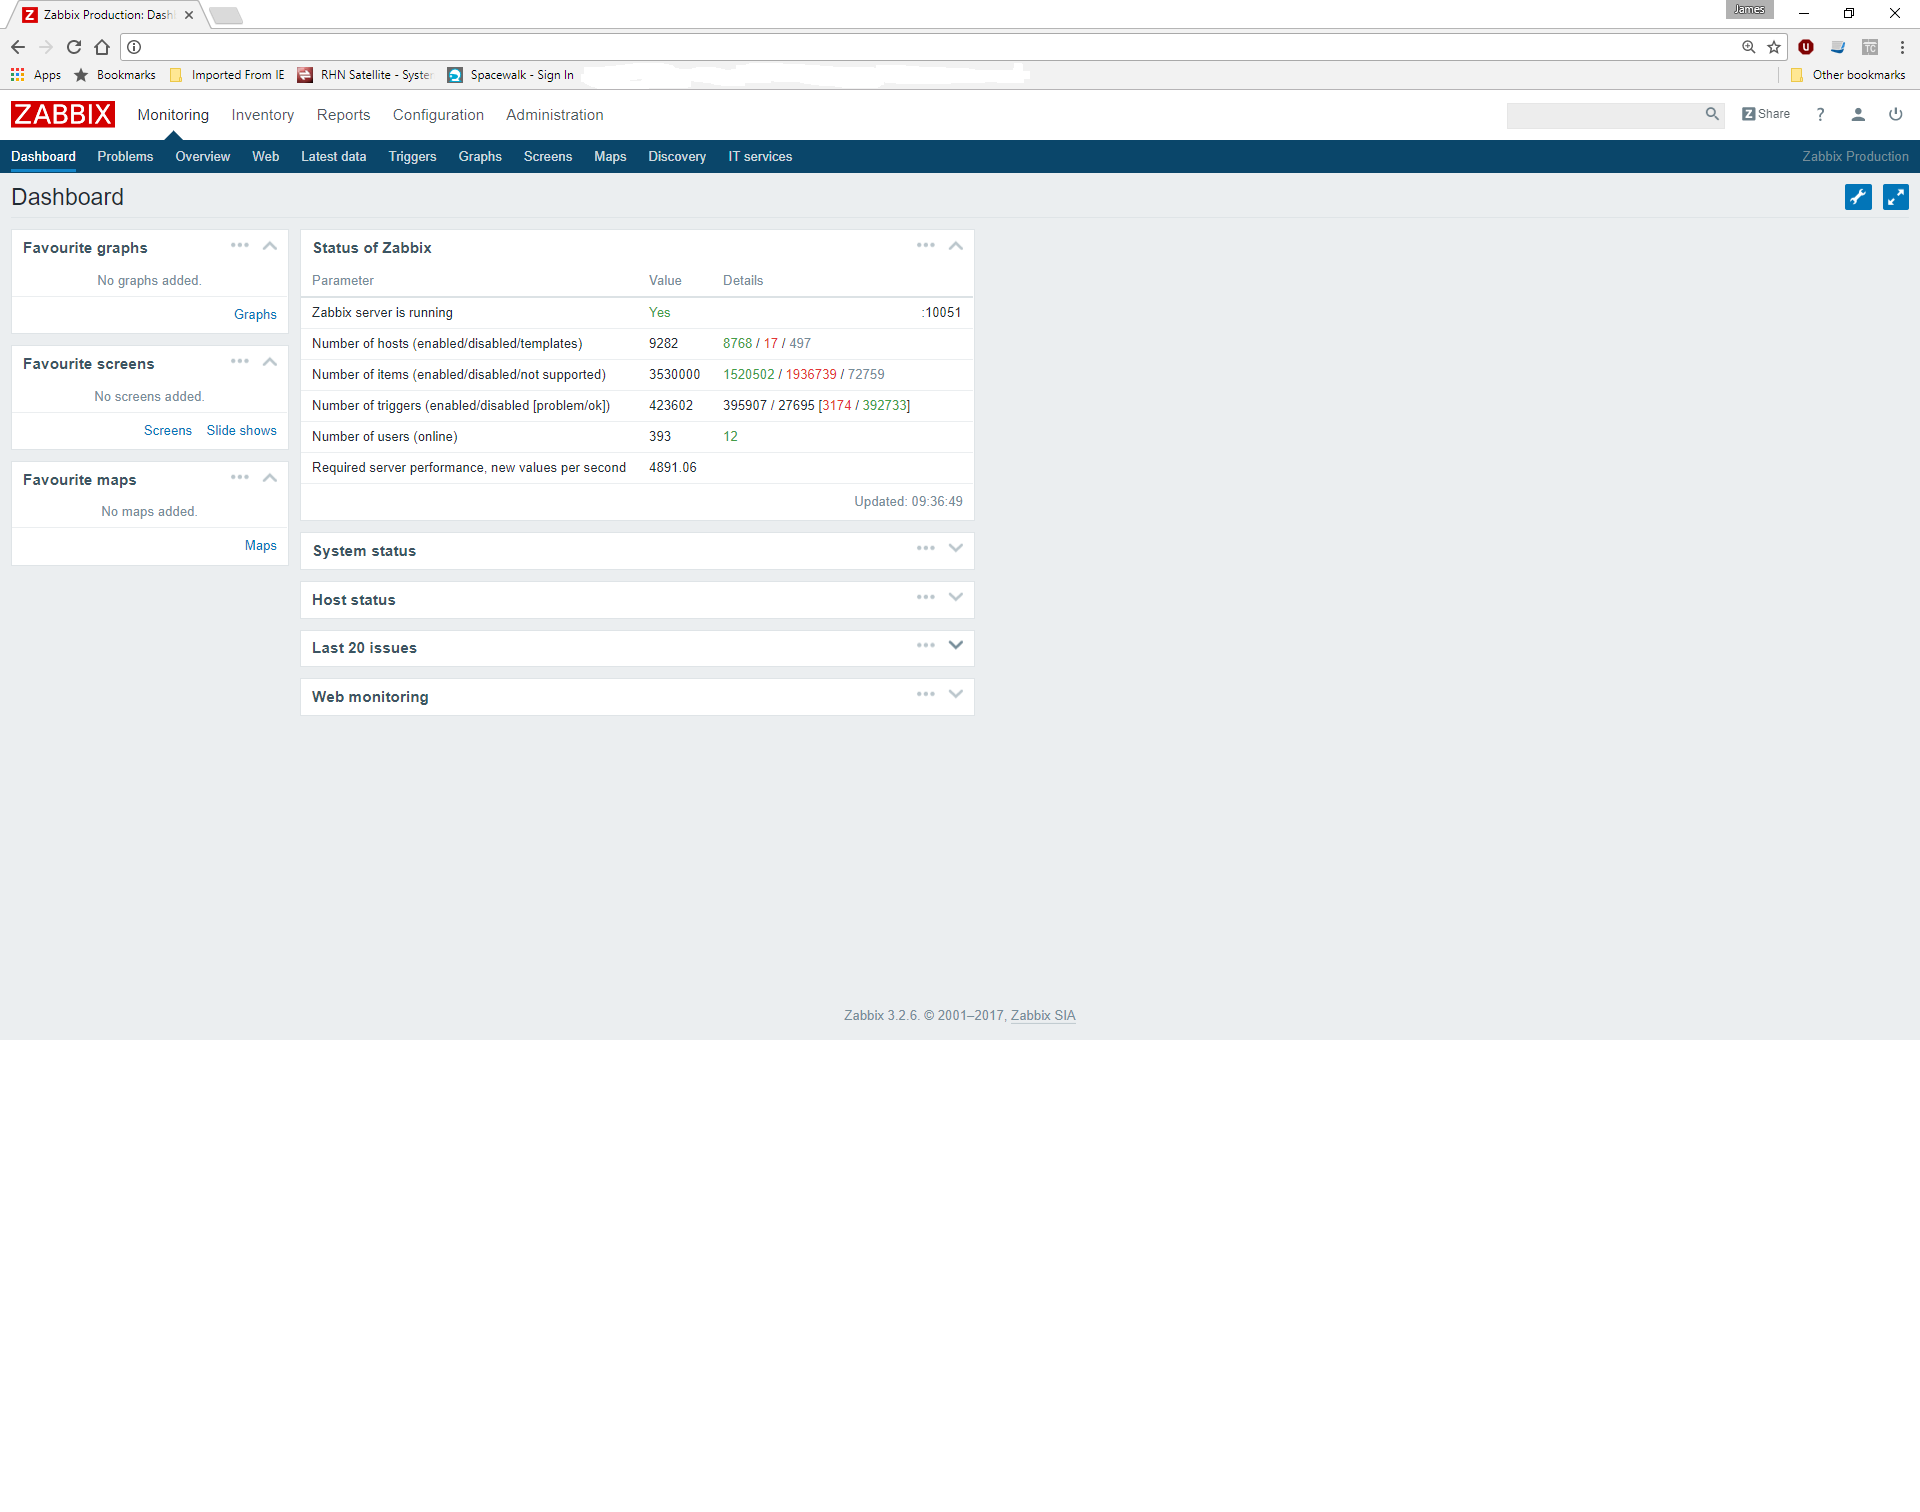This screenshot has width=1920, height=1512.
Task: Click the problem triggers count 3174
Action: pos(837,405)
